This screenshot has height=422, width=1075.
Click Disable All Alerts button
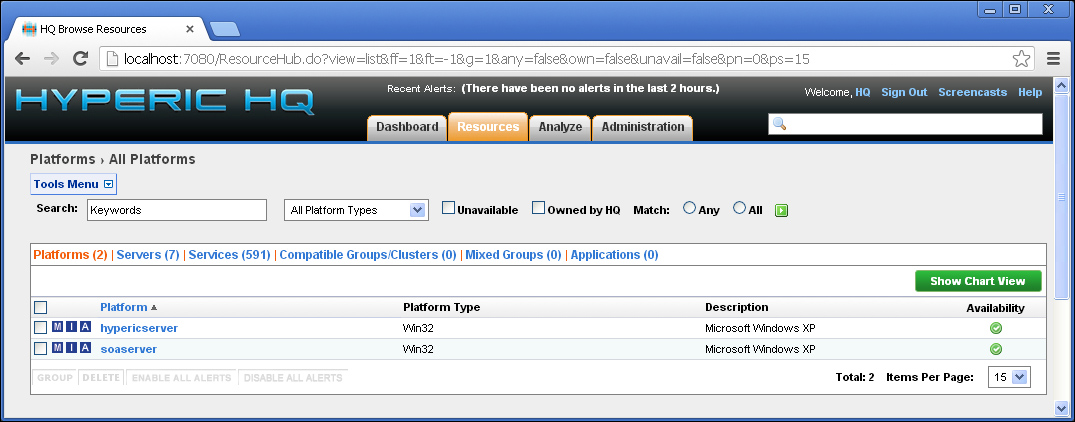coord(293,377)
